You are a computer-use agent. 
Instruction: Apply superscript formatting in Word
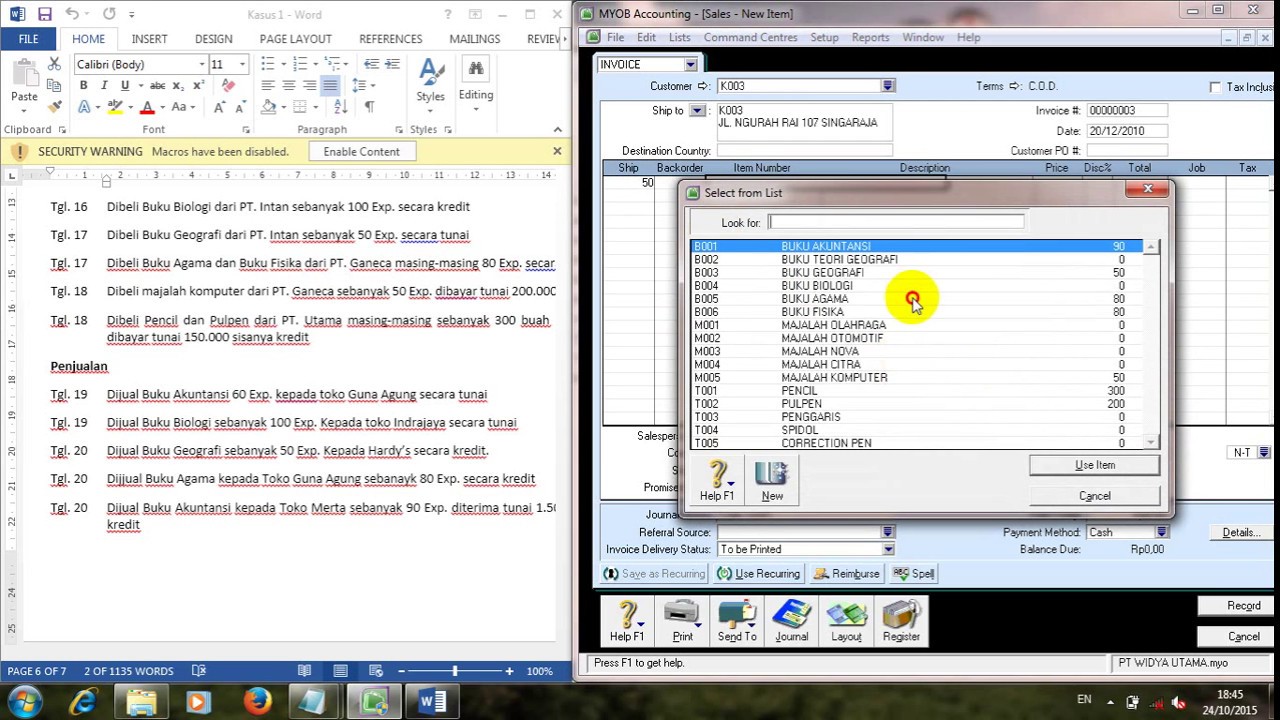coord(198,85)
